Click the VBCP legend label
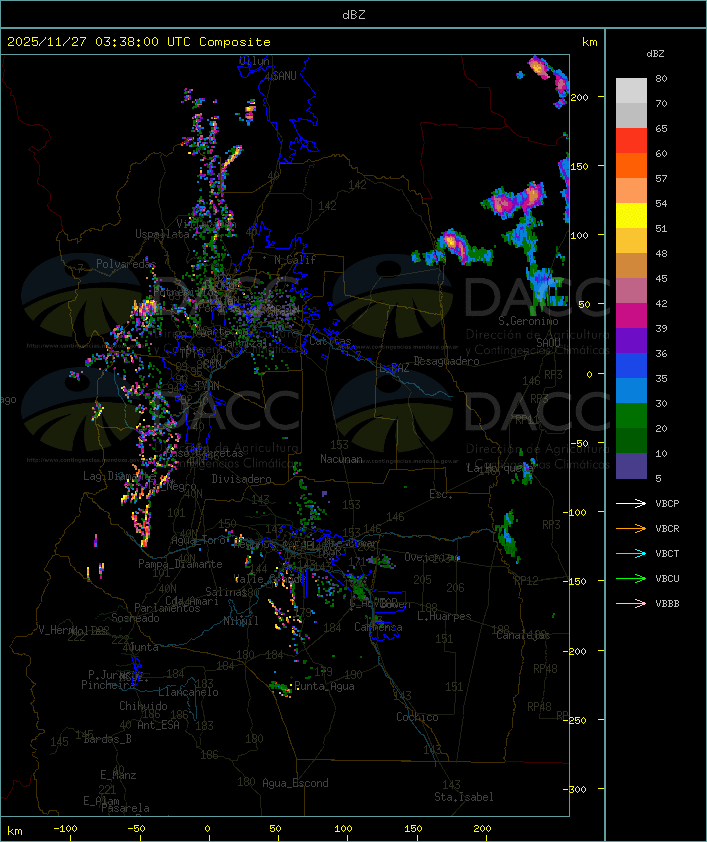 point(667,504)
